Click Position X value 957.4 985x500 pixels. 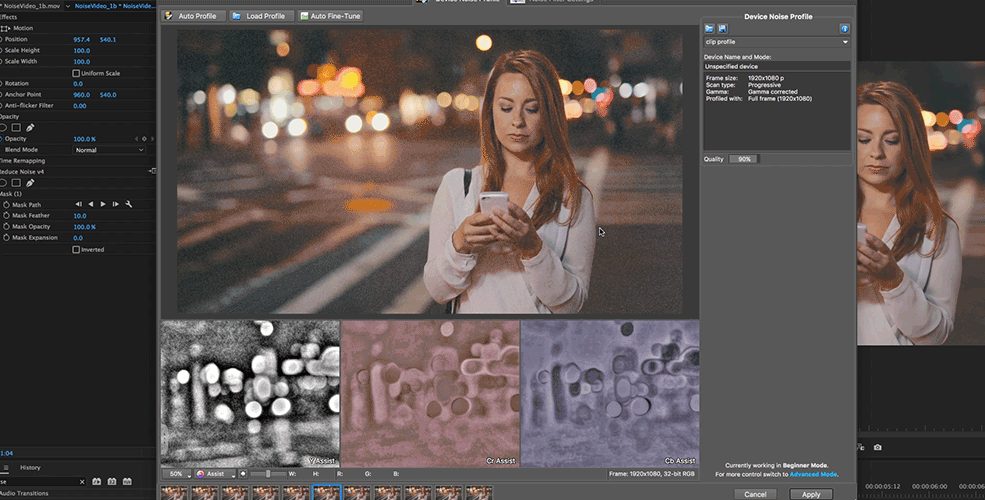tap(82, 40)
